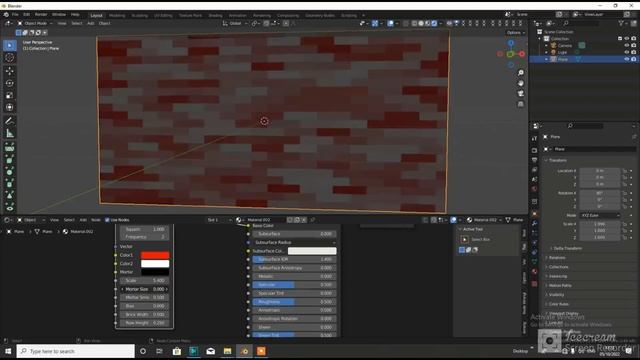Select the Cursor tool

[x=10, y=58]
